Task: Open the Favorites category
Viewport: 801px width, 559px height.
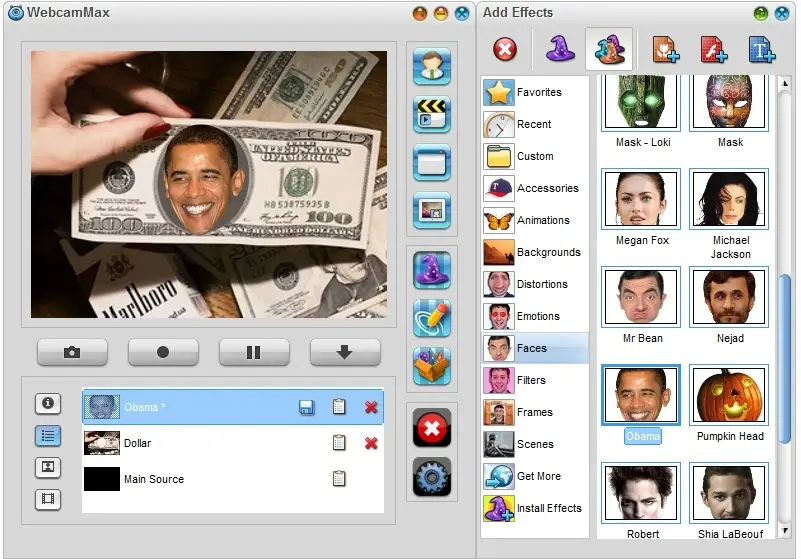Action: [535, 92]
